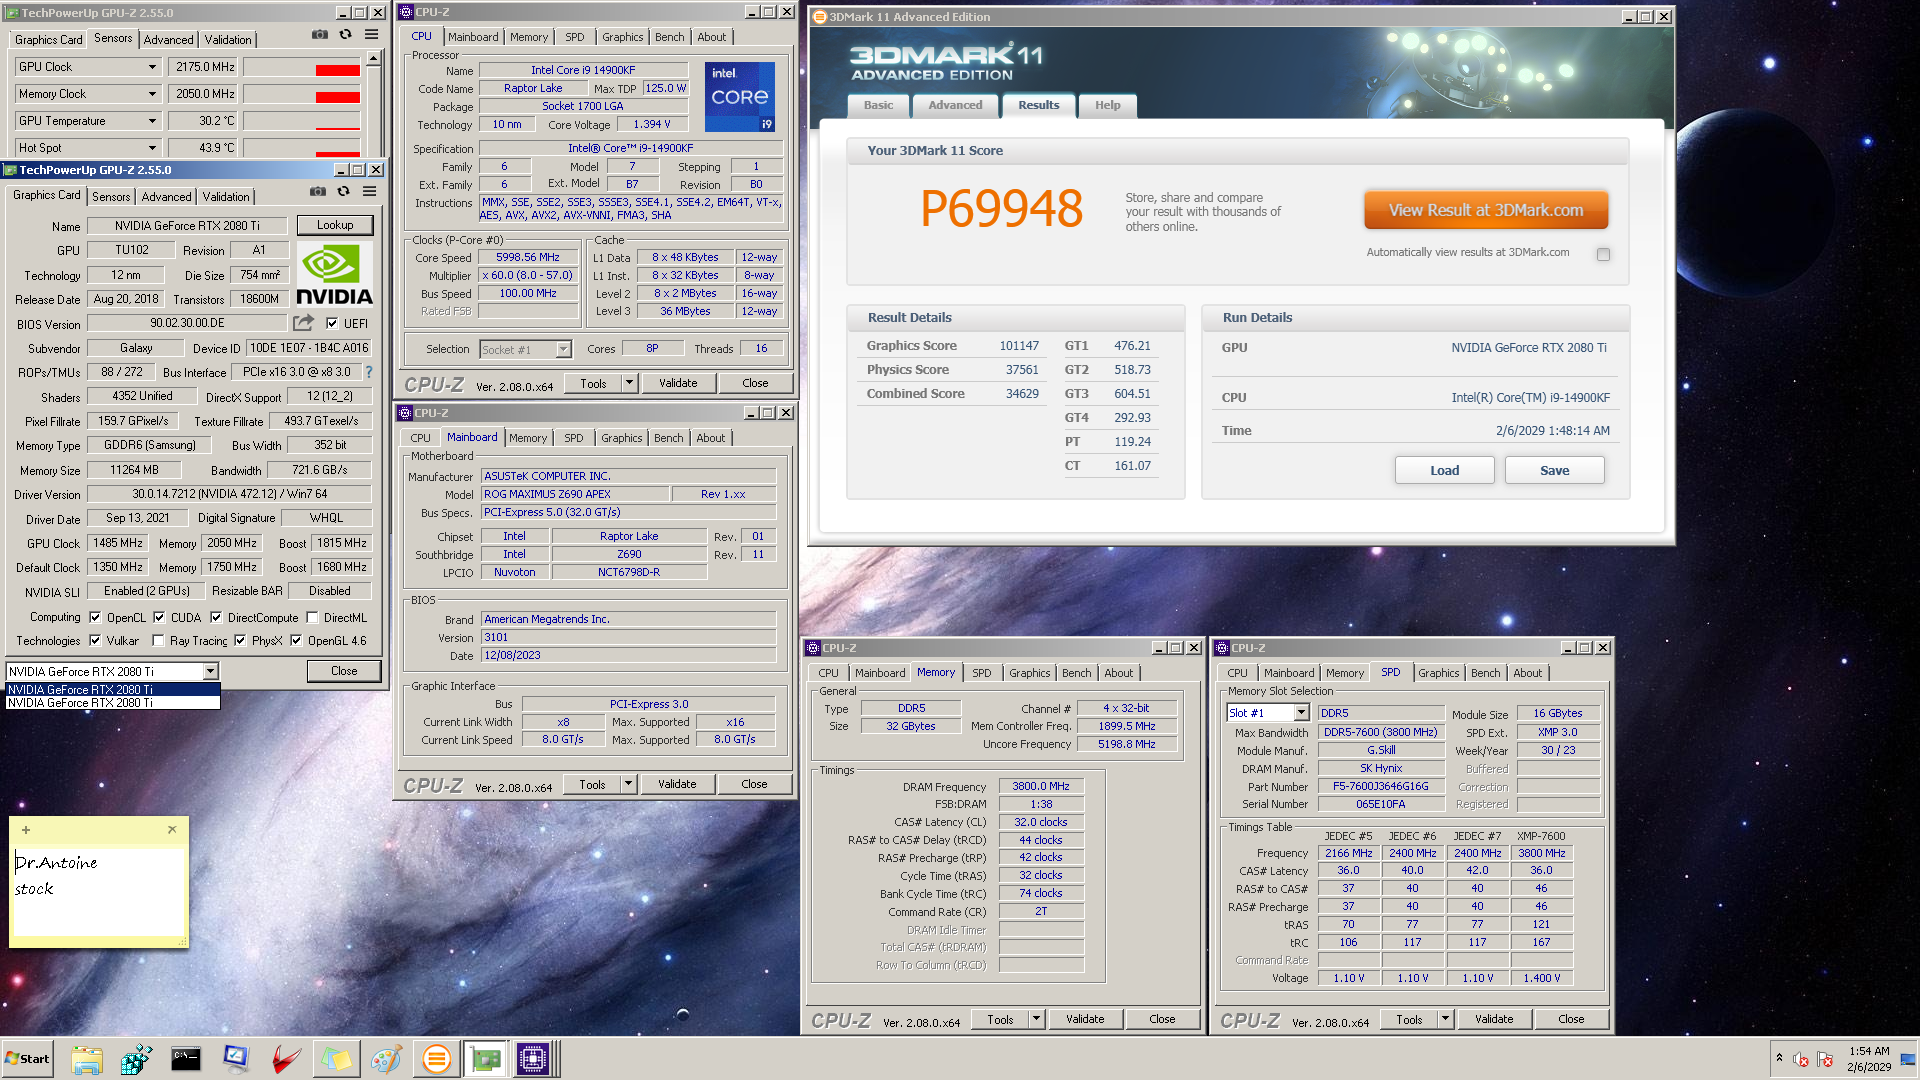Viewport: 1920px width, 1080px height.
Task: Click Show Desktop button in taskbar tray
Action: coord(1908,1059)
